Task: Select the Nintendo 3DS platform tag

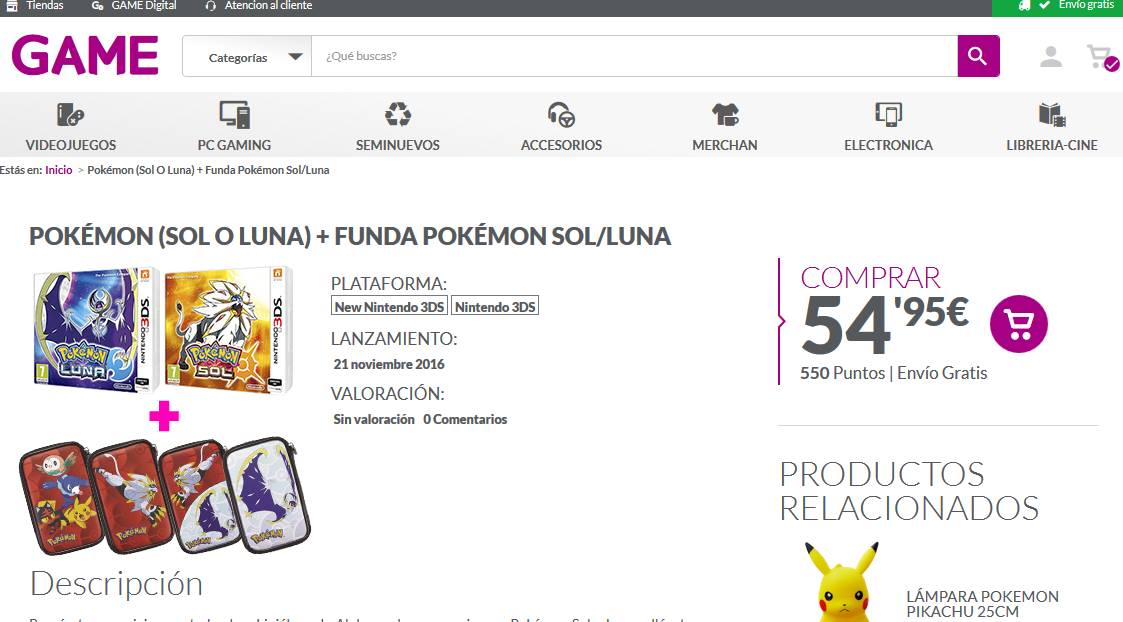Action: click(x=495, y=307)
